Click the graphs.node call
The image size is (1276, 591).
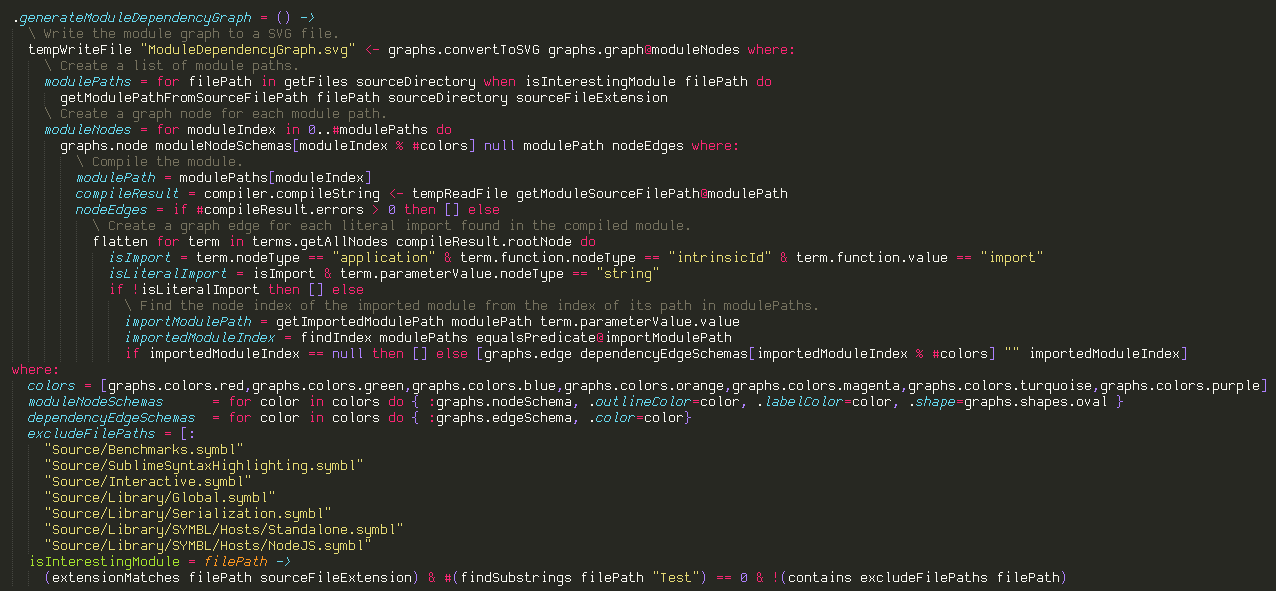point(104,145)
